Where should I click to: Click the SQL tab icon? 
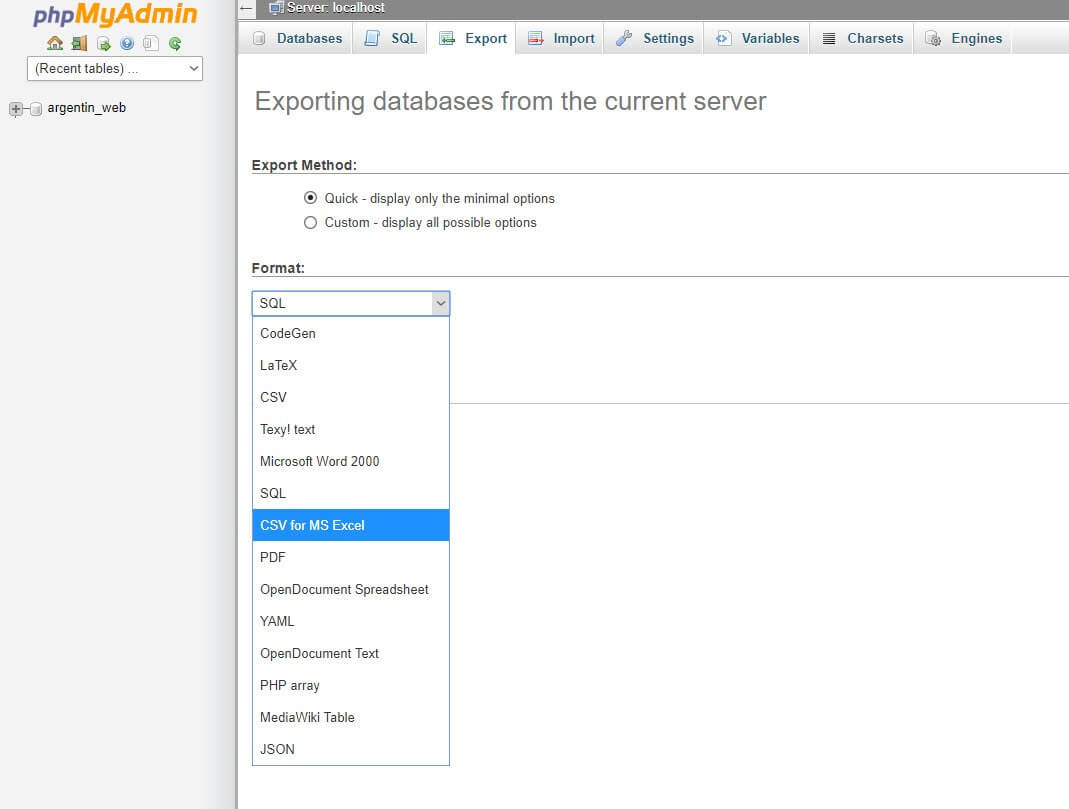(372, 38)
